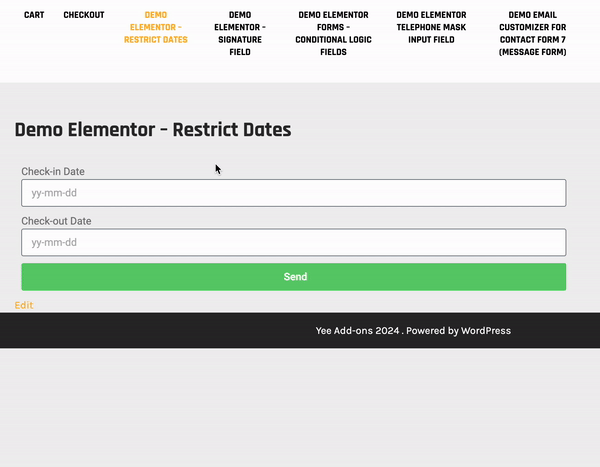Click the Check-in Date label
The width and height of the screenshot is (600, 467).
(x=53, y=171)
